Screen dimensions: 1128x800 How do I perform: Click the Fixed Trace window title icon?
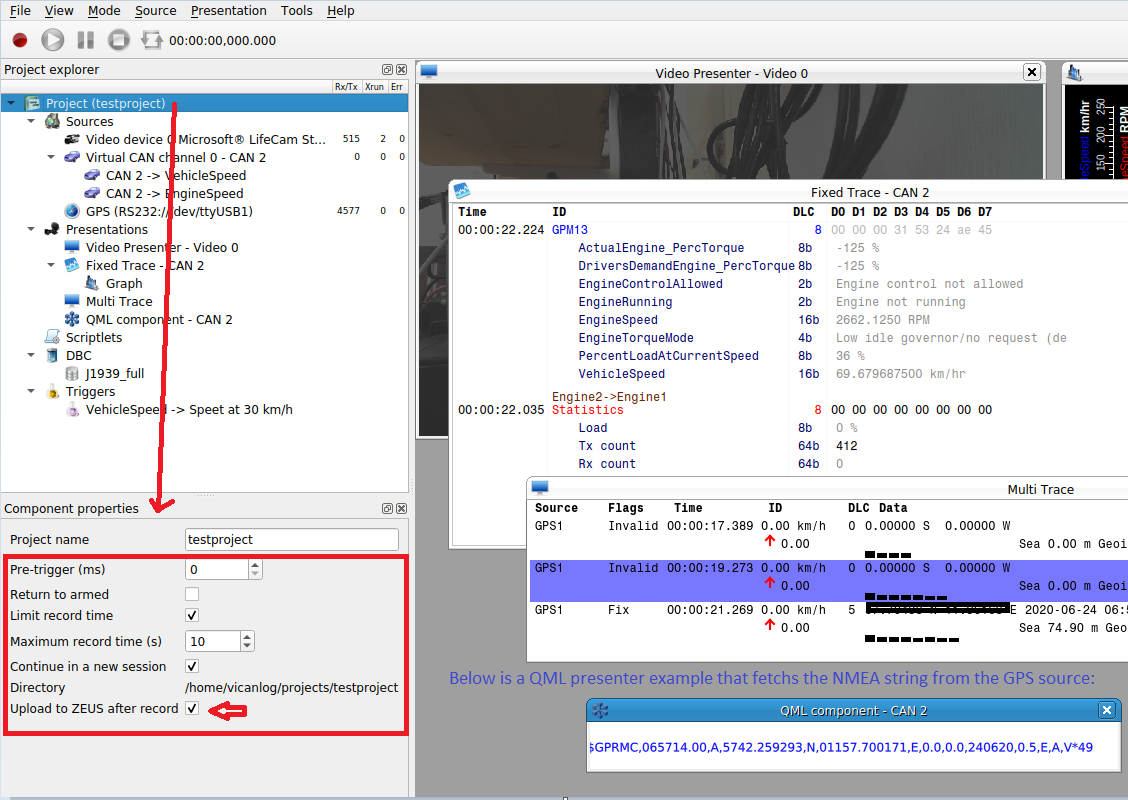click(x=462, y=191)
